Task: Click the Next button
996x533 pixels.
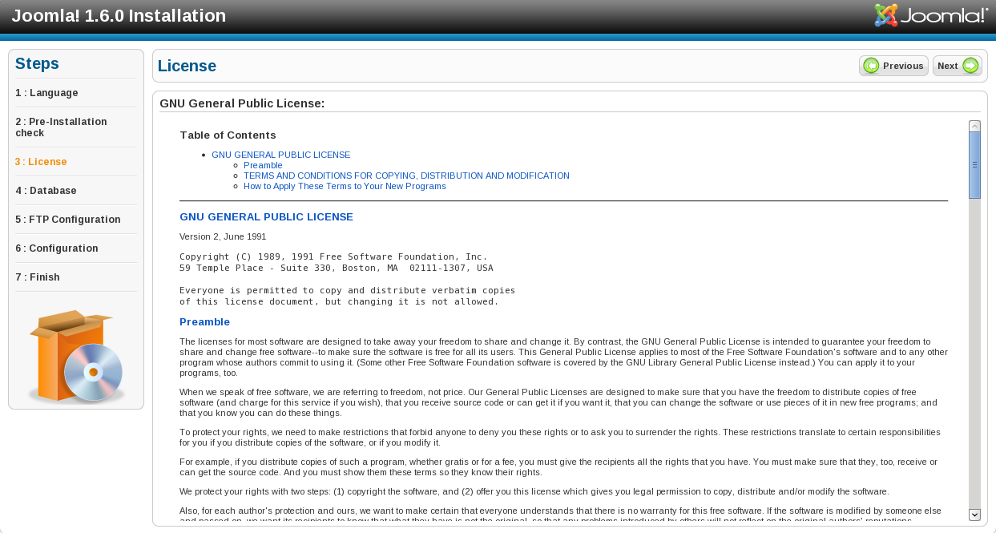Action: pos(957,65)
